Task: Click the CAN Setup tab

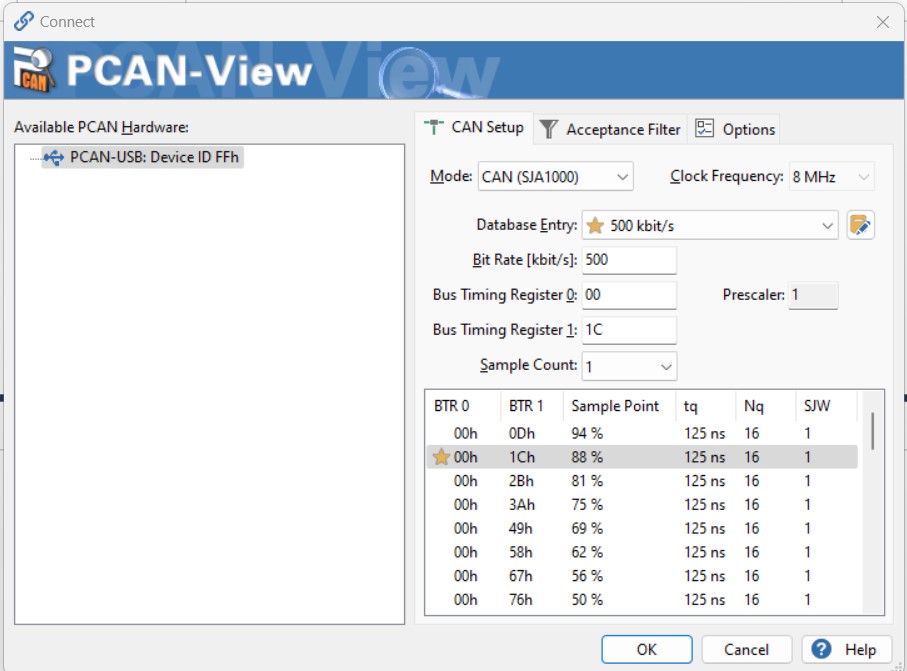Action: [474, 127]
